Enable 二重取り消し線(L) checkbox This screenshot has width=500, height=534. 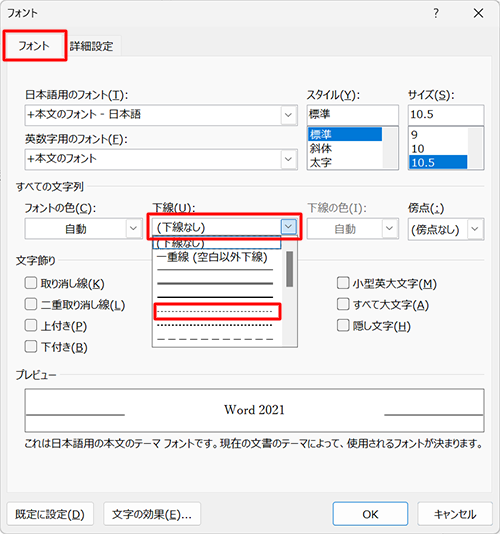[x=31, y=304]
